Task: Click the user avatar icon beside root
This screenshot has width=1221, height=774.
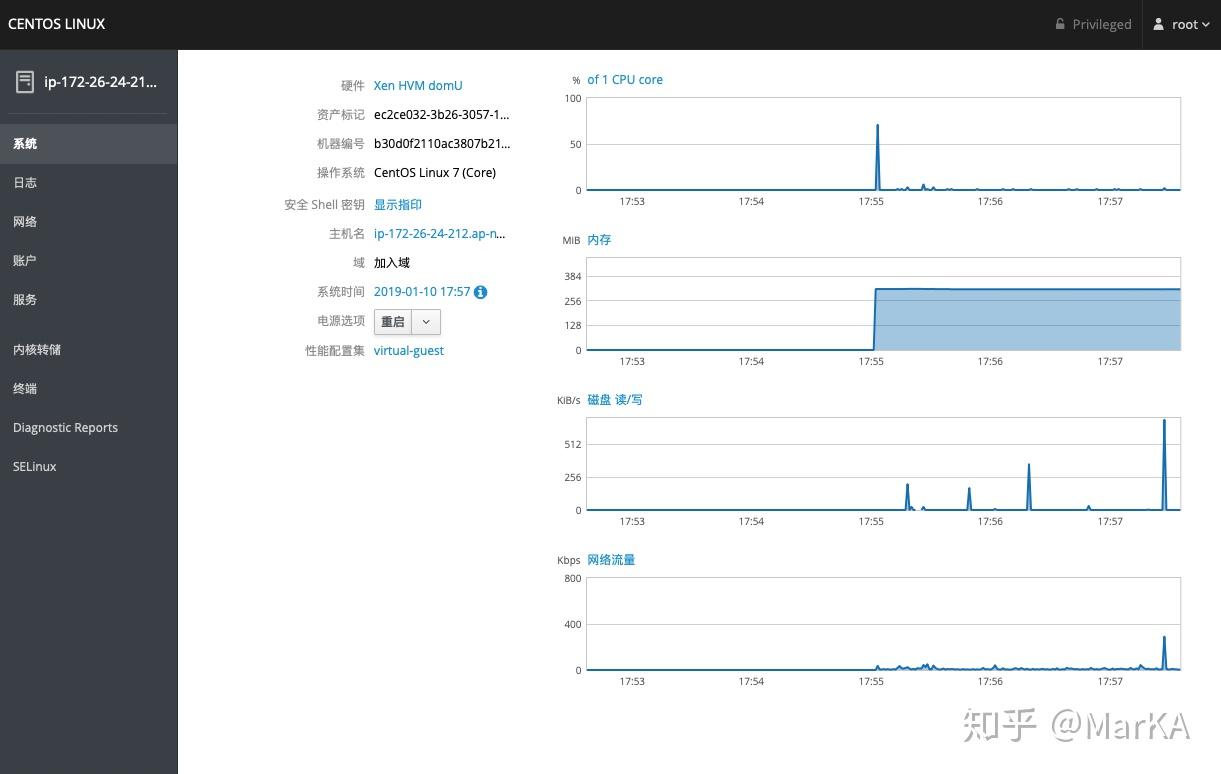Action: pyautogui.click(x=1160, y=24)
